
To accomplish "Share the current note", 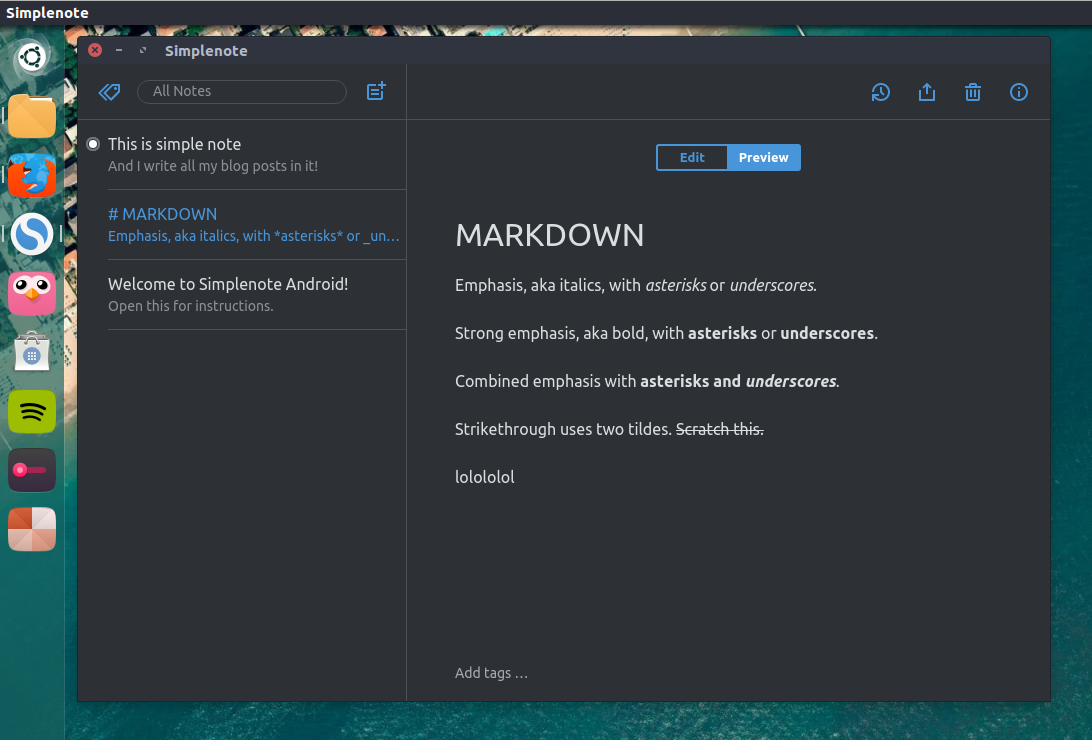I will (926, 92).
